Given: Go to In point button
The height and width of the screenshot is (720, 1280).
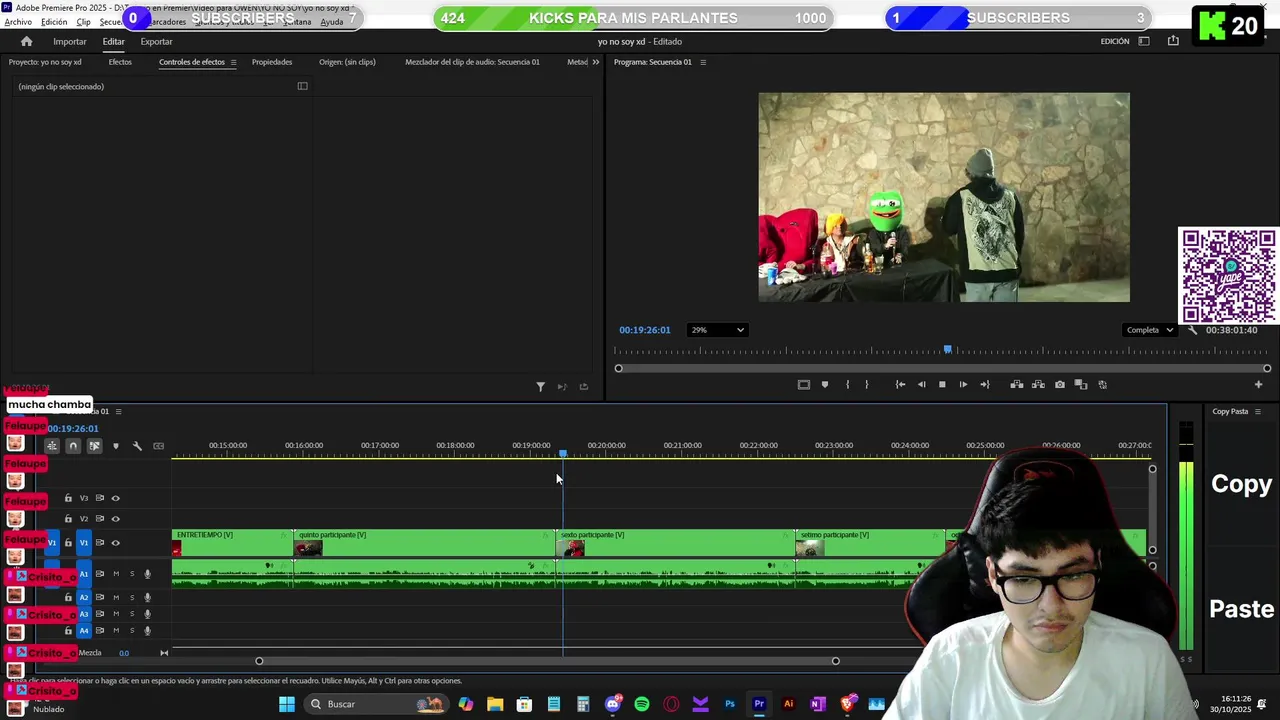Looking at the screenshot, I should [900, 385].
